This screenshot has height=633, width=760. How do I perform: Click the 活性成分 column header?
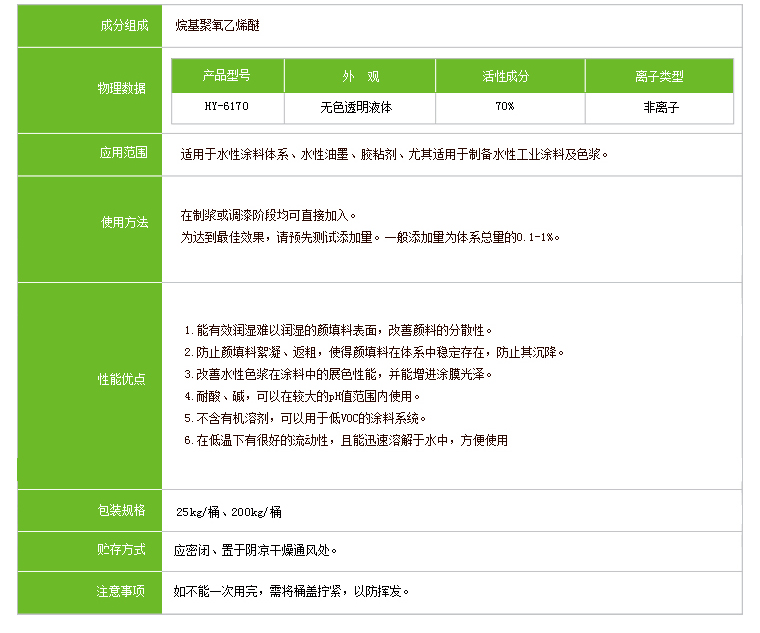(x=505, y=76)
